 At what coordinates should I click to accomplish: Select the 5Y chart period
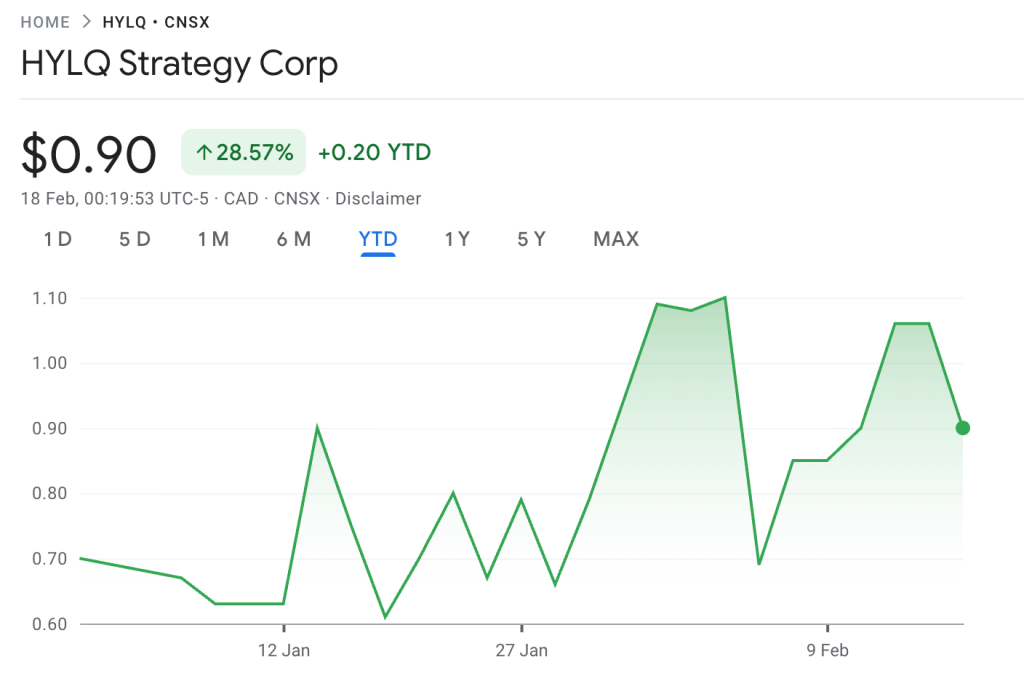[x=531, y=239]
